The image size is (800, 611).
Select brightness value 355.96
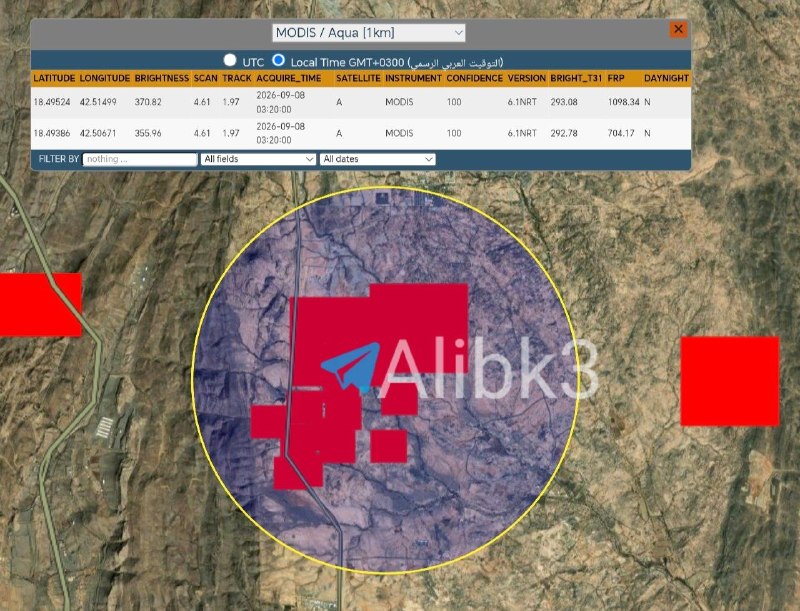point(148,133)
